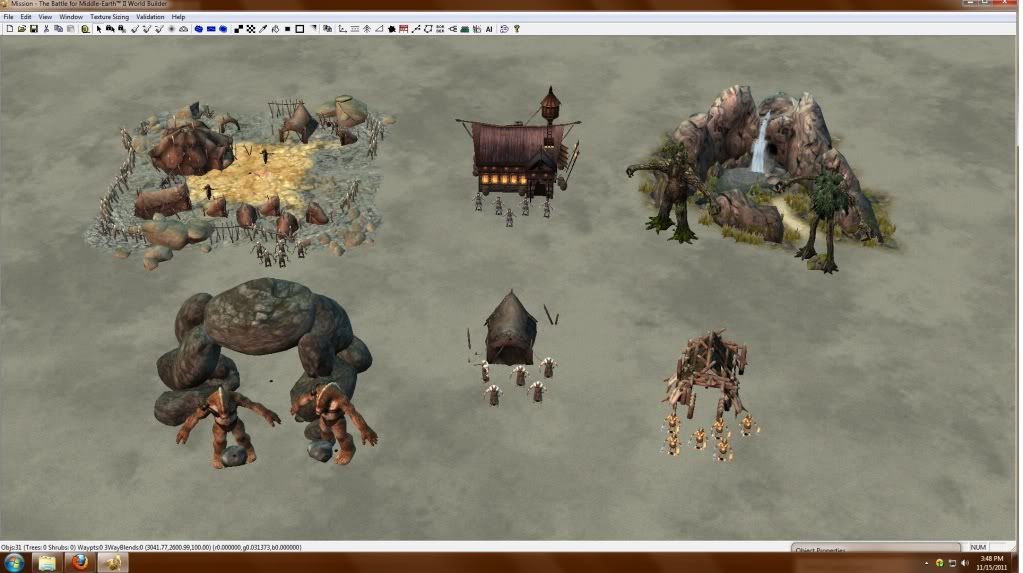Click the AI toolbar icon
Viewport: 1023px width, 573px height.
(489, 29)
